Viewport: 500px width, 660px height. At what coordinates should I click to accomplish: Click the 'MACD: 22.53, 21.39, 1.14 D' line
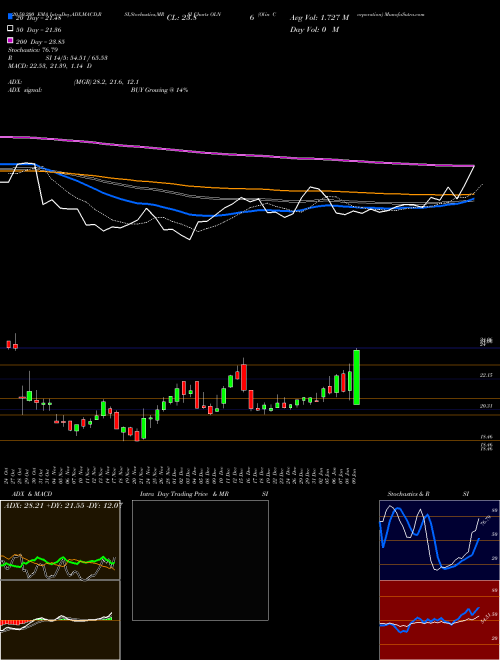(50, 66)
